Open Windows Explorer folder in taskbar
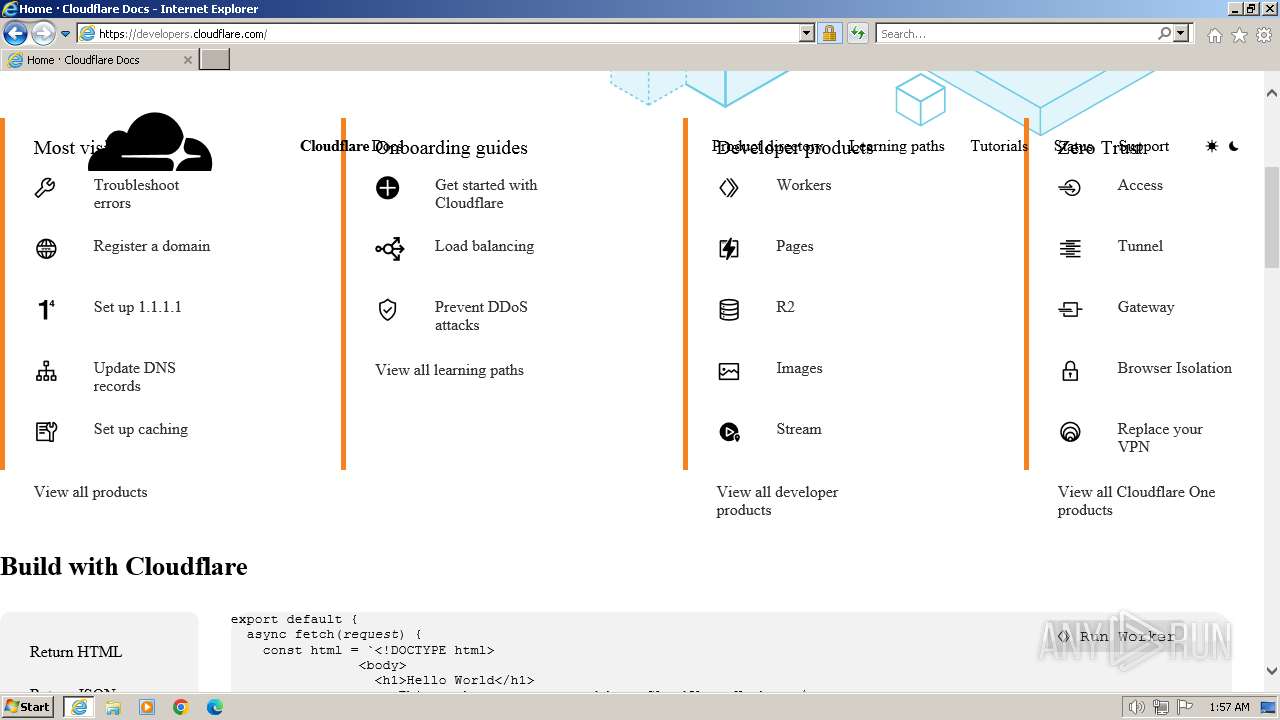This screenshot has width=1280, height=720. click(113, 707)
